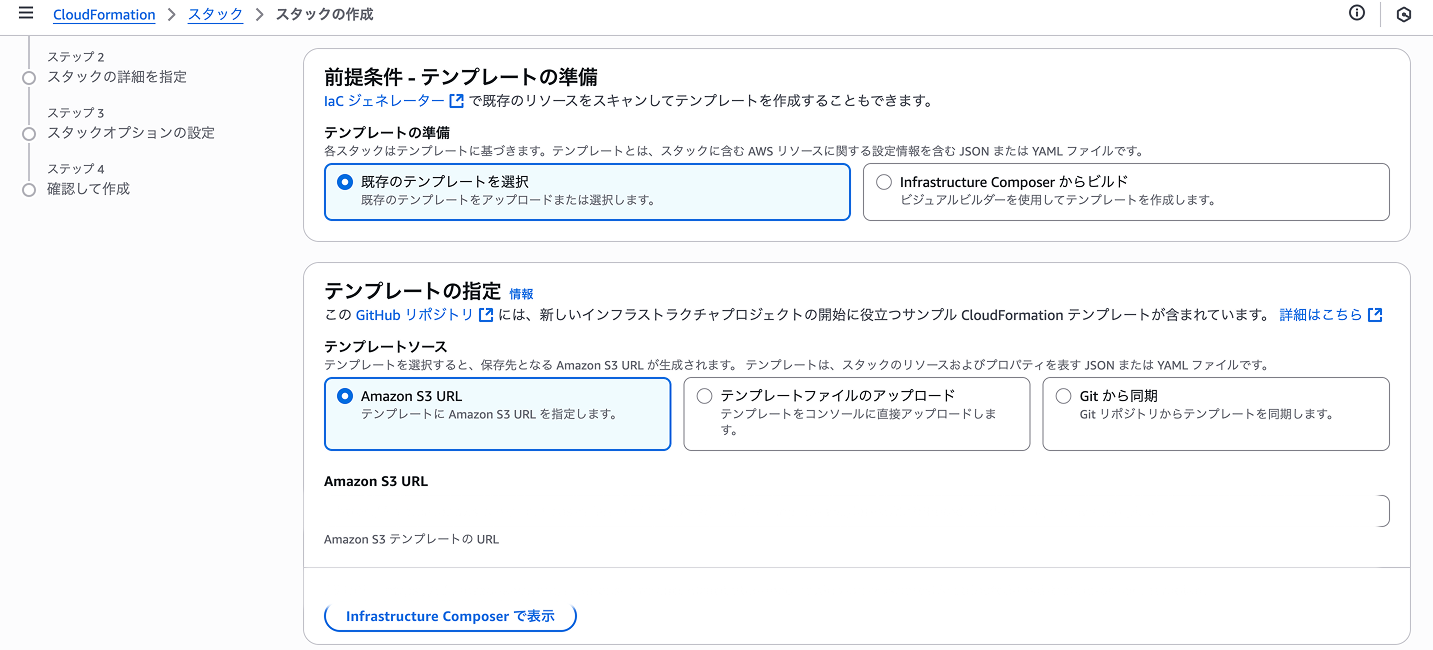Screen dimensions: 1433x650
Task: Click Infrastructure Composer で表示 button
Action: (450, 616)
